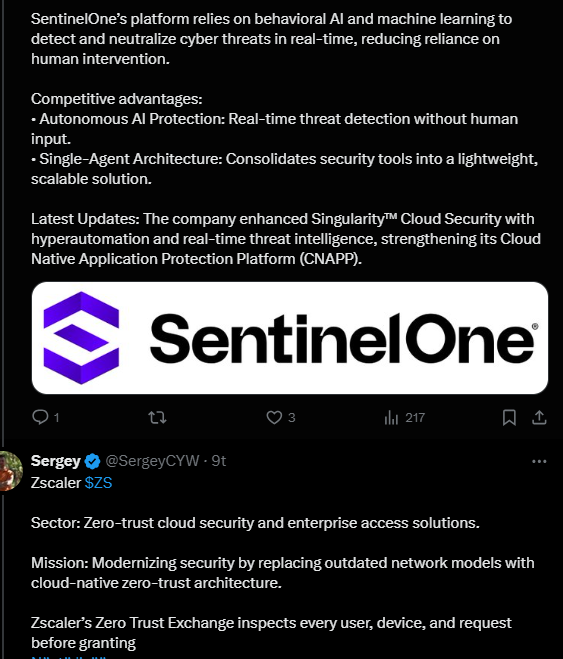Open the three-dot more menu on Zscaler post
The height and width of the screenshot is (659, 563).
pos(539,461)
